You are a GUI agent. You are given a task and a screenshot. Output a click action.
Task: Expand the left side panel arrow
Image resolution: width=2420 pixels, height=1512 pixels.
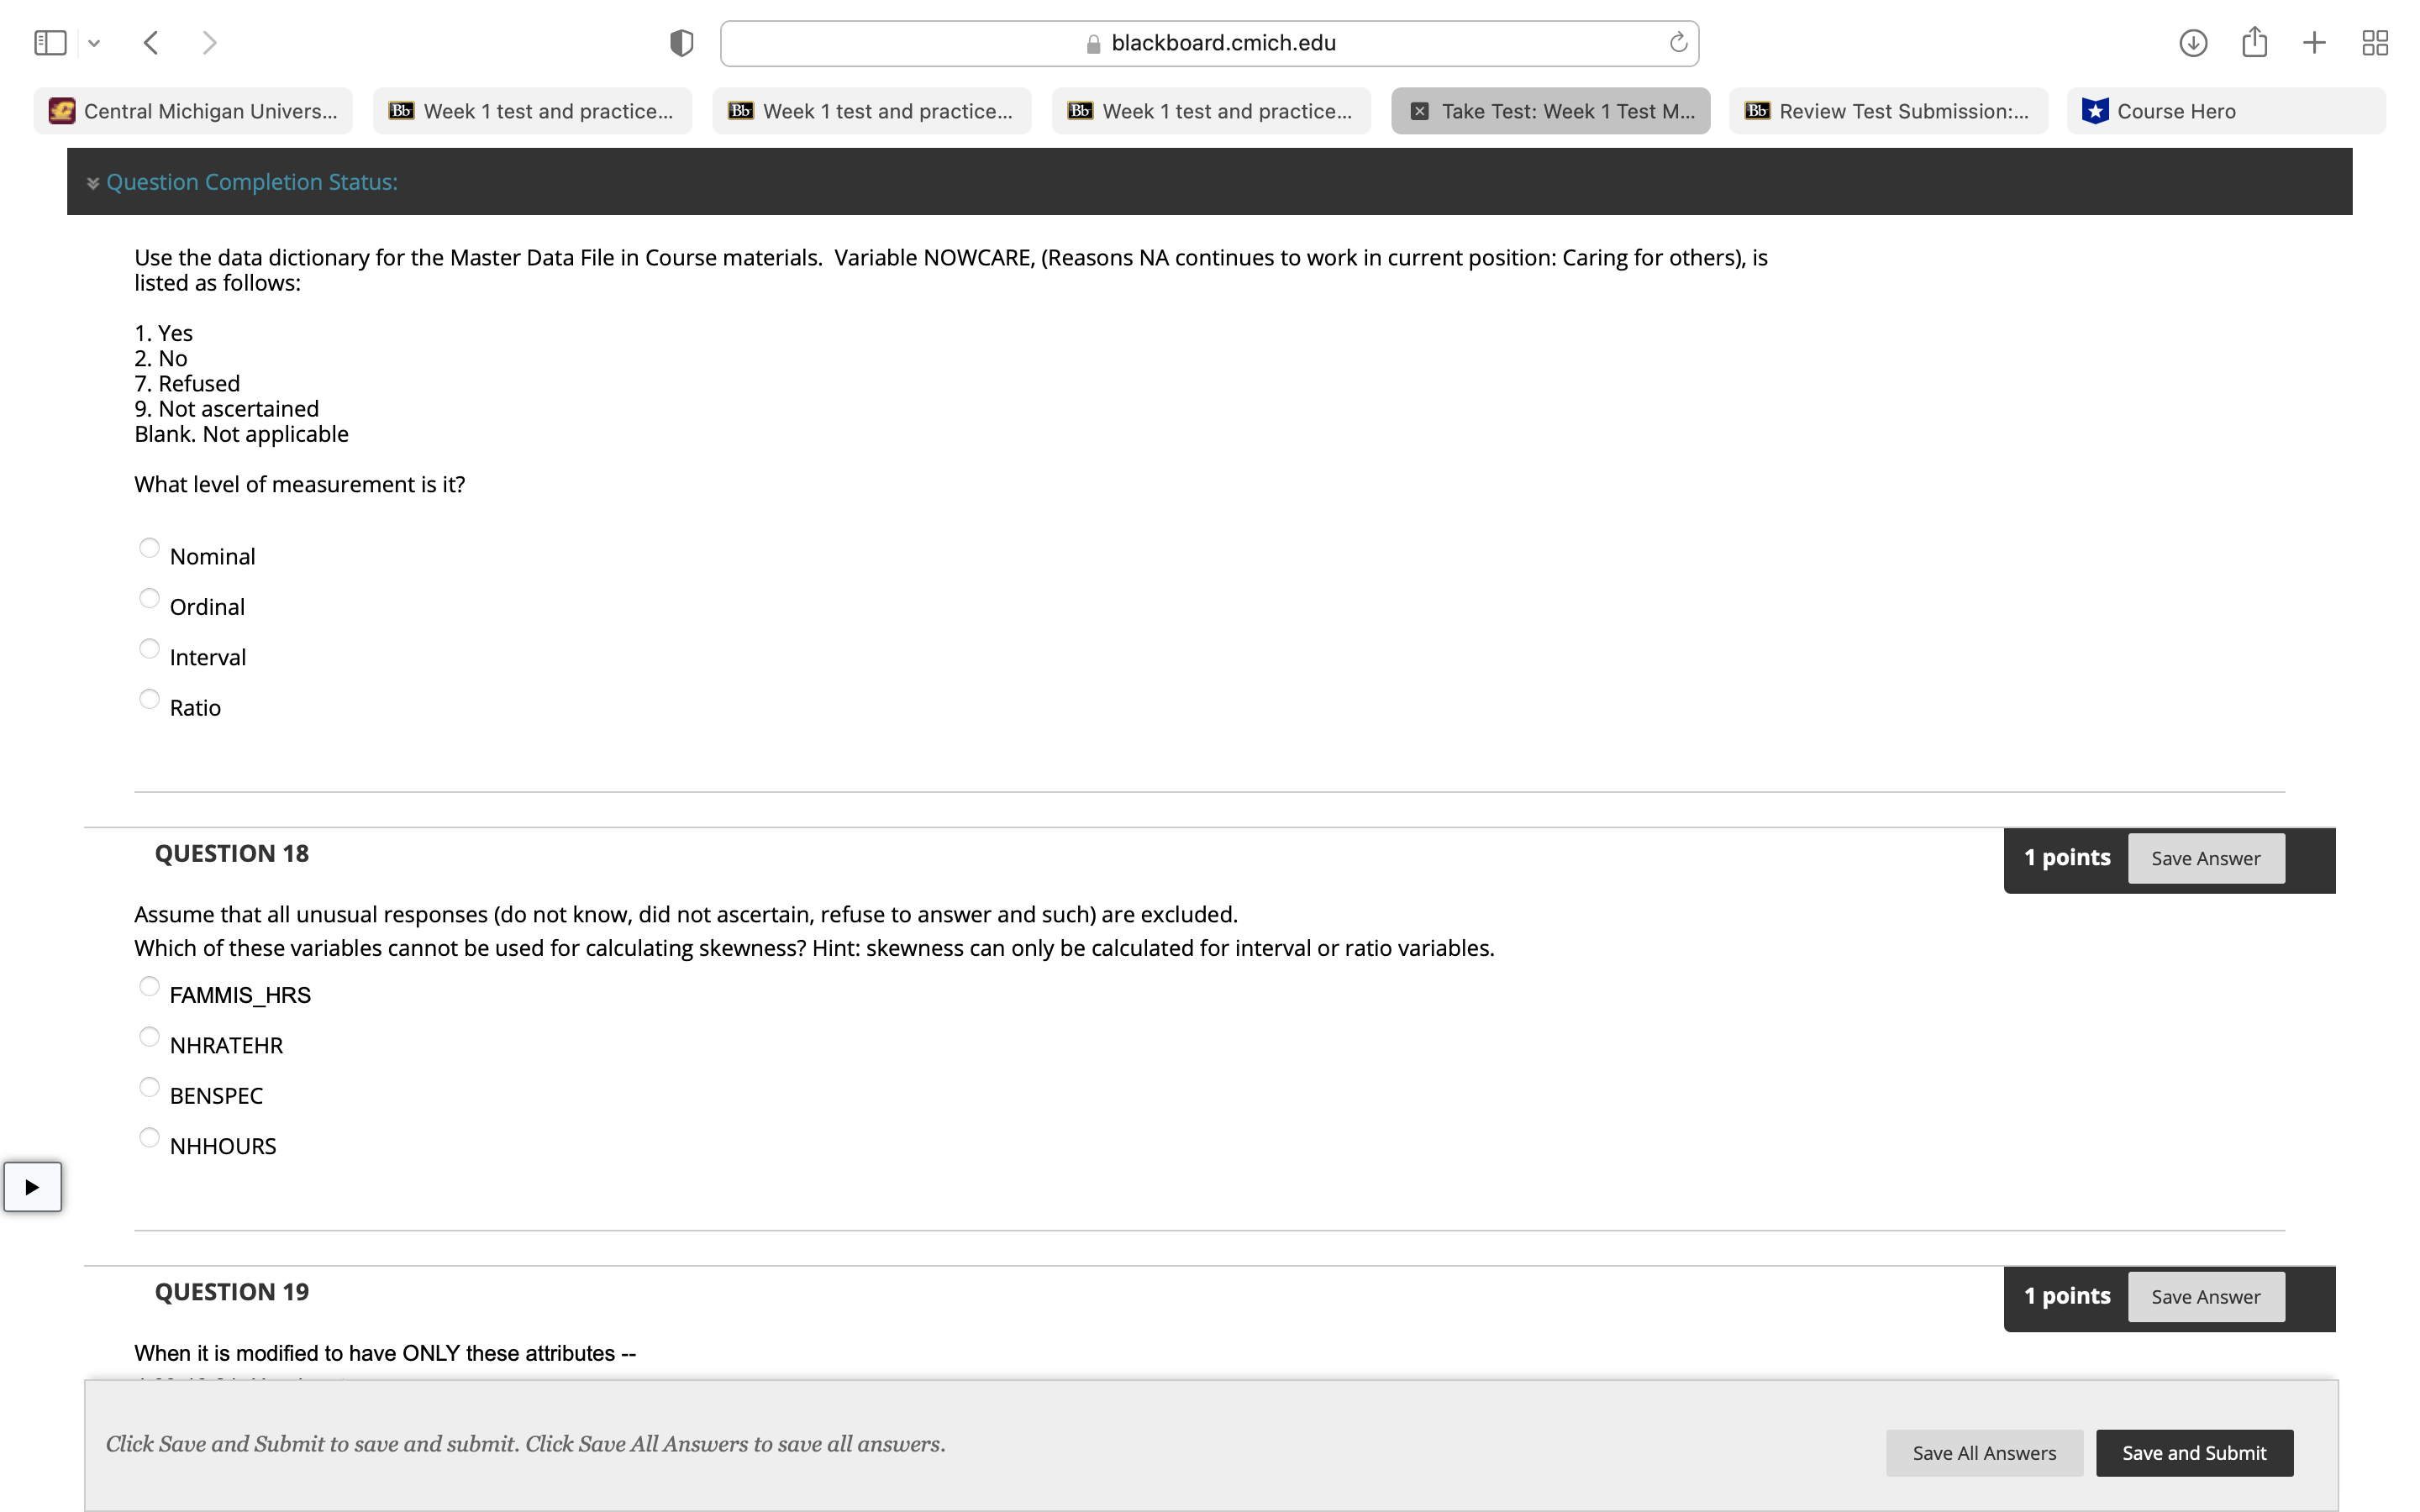[32, 1187]
